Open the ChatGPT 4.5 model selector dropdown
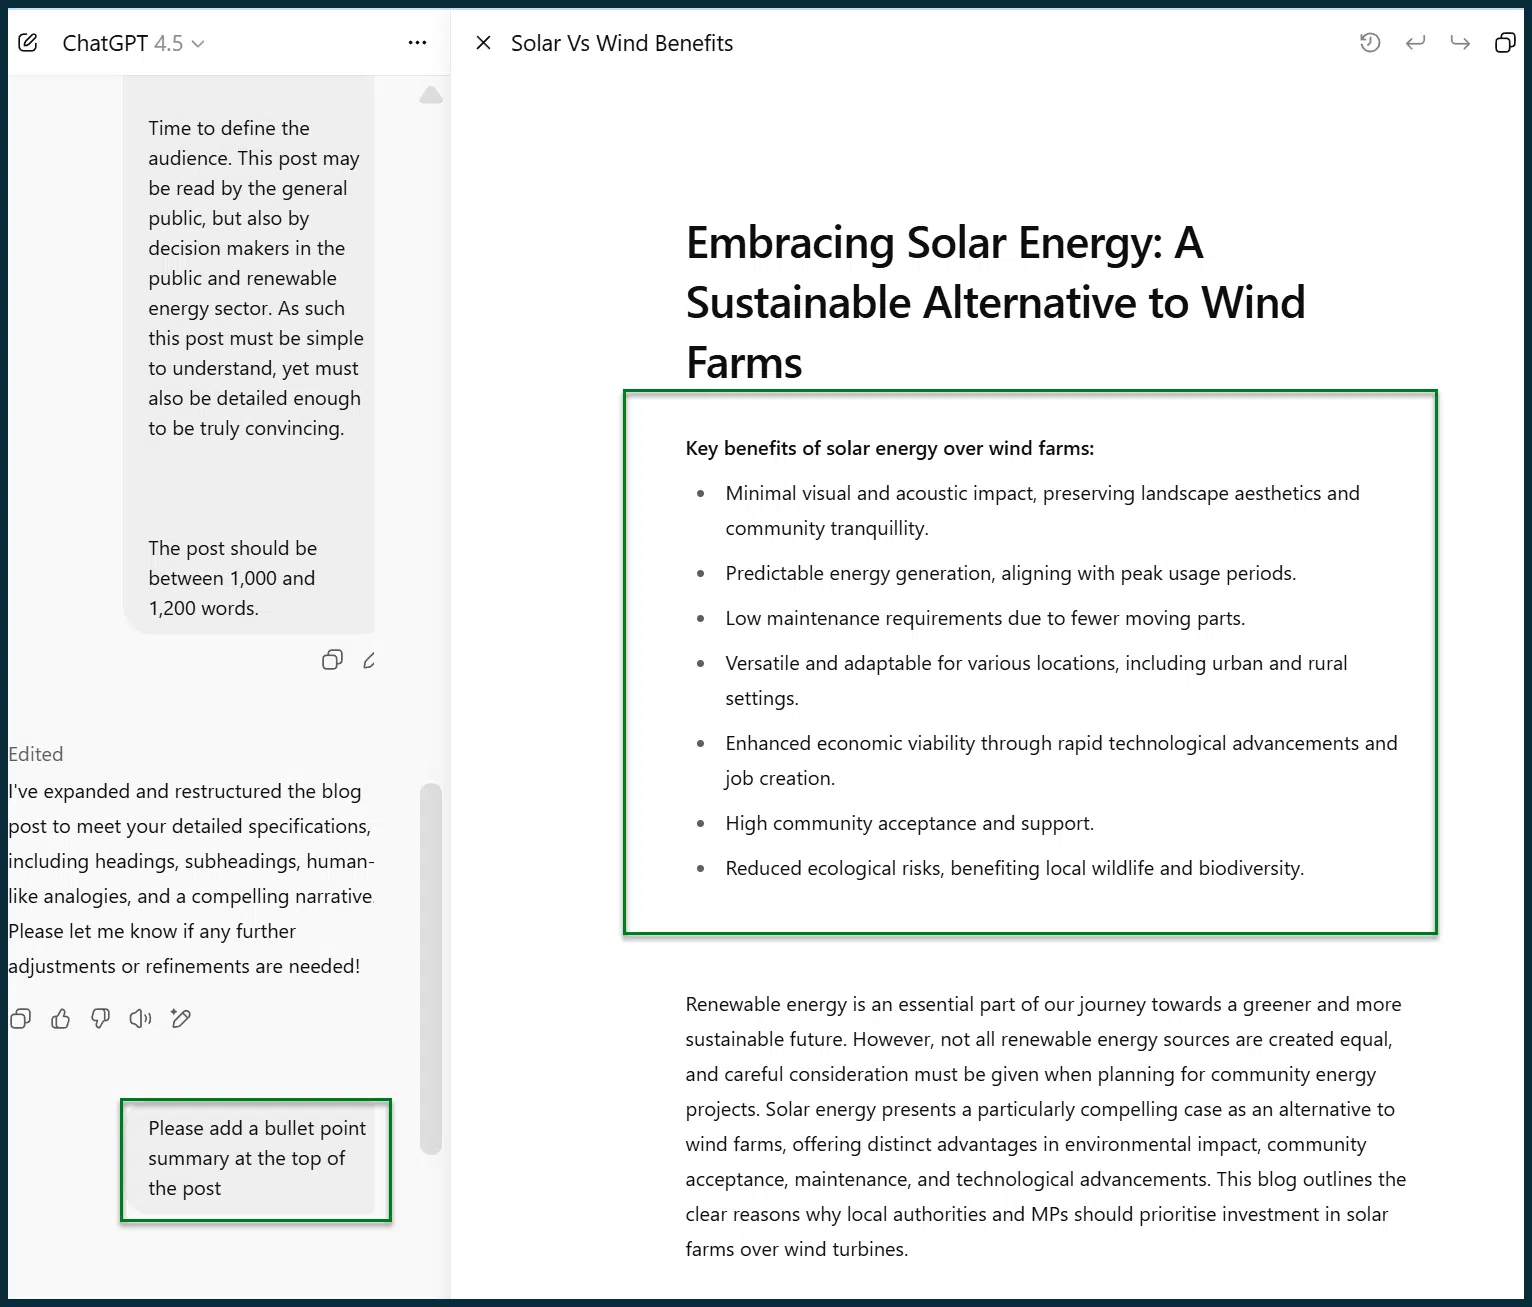The image size is (1532, 1307). tap(133, 43)
